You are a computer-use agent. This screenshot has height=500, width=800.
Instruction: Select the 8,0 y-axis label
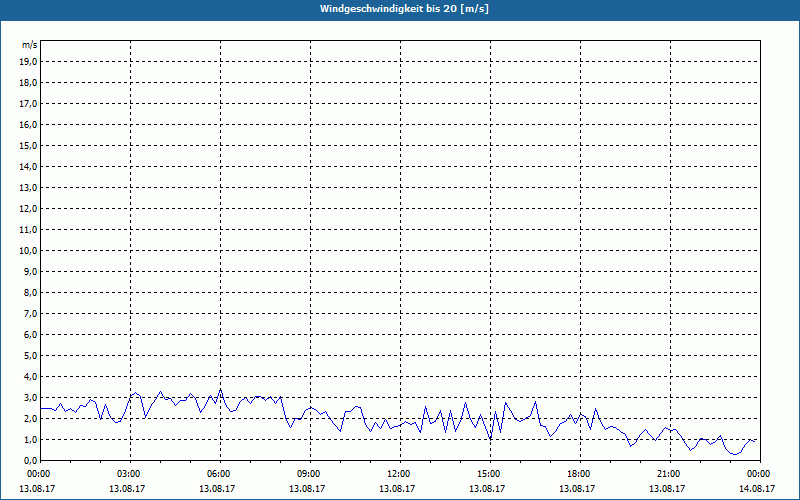pos(31,292)
